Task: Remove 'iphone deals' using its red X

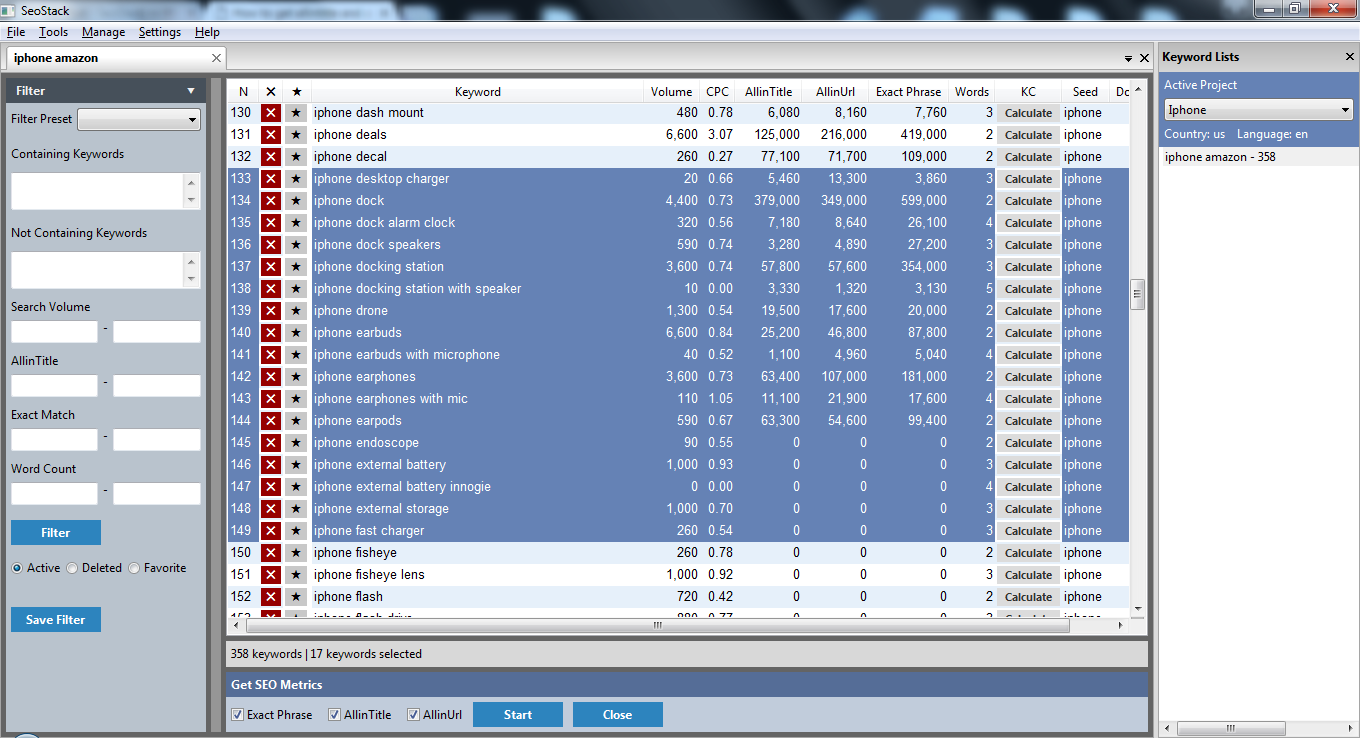Action: tap(270, 135)
